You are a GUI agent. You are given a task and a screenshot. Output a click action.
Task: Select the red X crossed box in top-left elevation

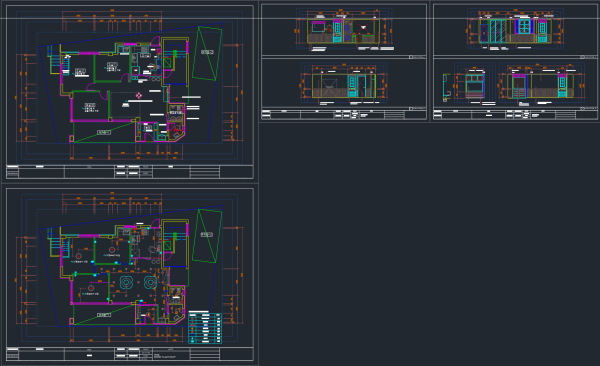363,27
